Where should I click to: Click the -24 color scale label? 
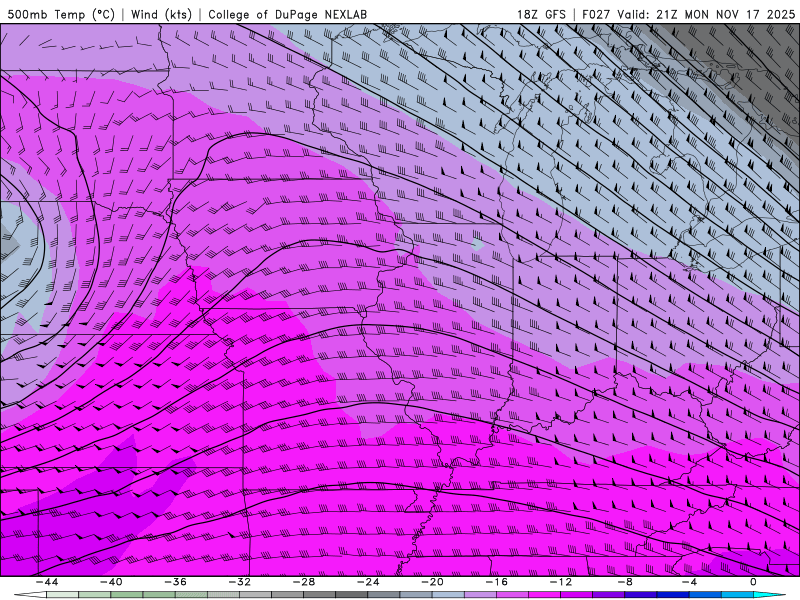point(368,582)
